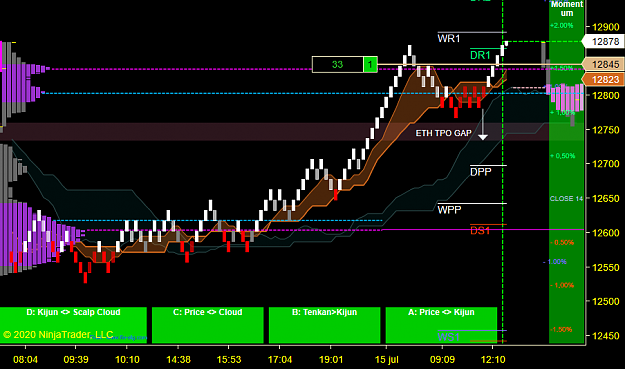Viewport: 625px width, 369px height.
Task: Click the 15 jul date axis label
Action: (x=387, y=360)
